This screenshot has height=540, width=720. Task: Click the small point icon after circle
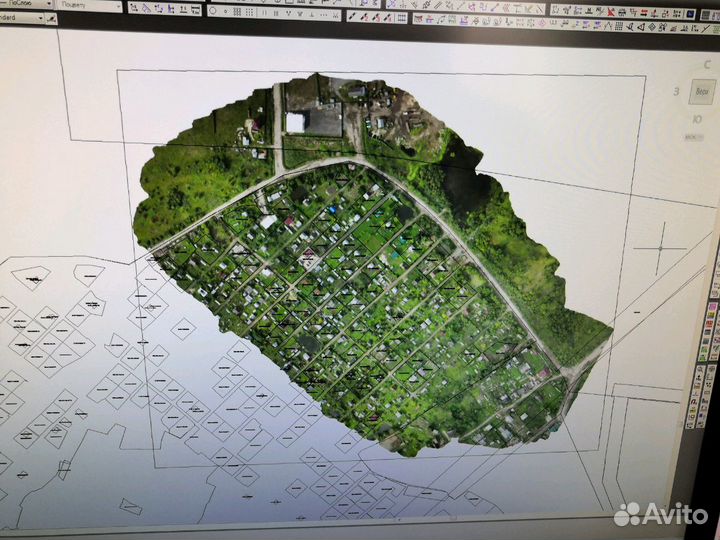pos(225,11)
